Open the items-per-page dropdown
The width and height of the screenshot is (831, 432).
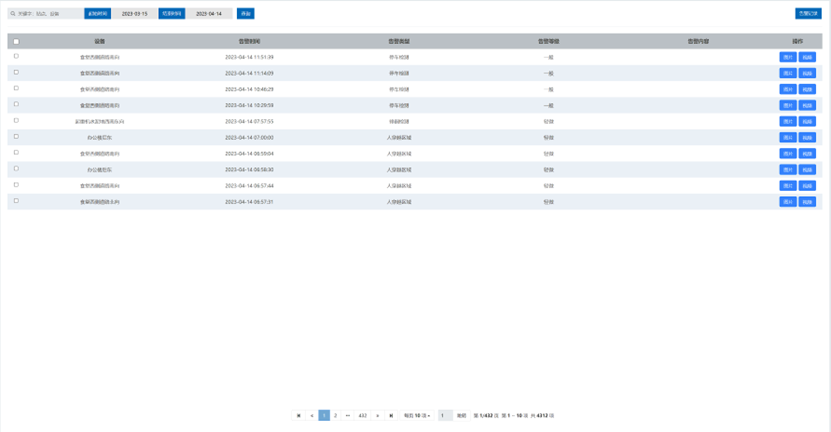coord(417,415)
